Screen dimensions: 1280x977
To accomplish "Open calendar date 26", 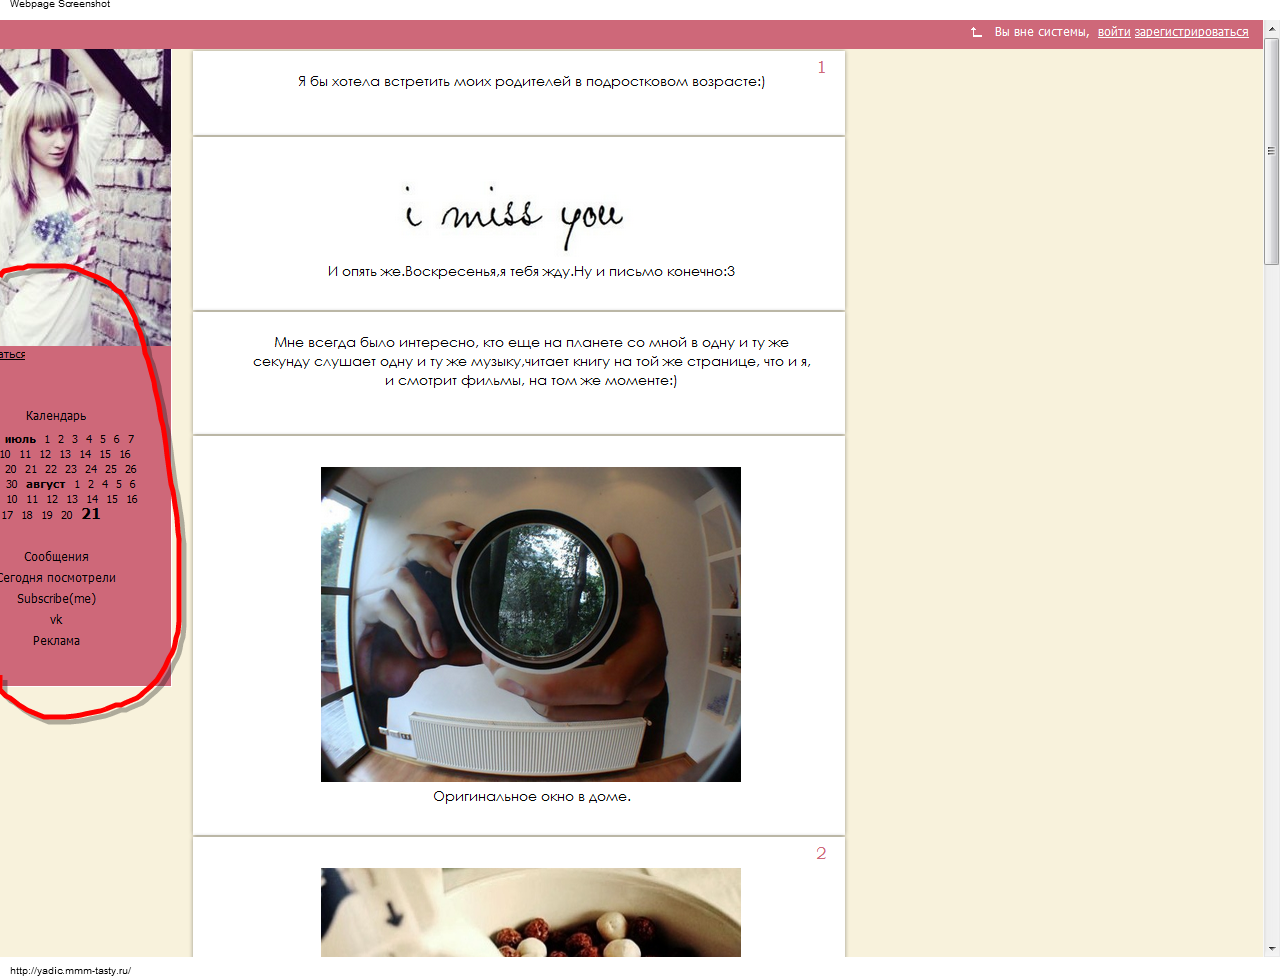I will coord(131,469).
